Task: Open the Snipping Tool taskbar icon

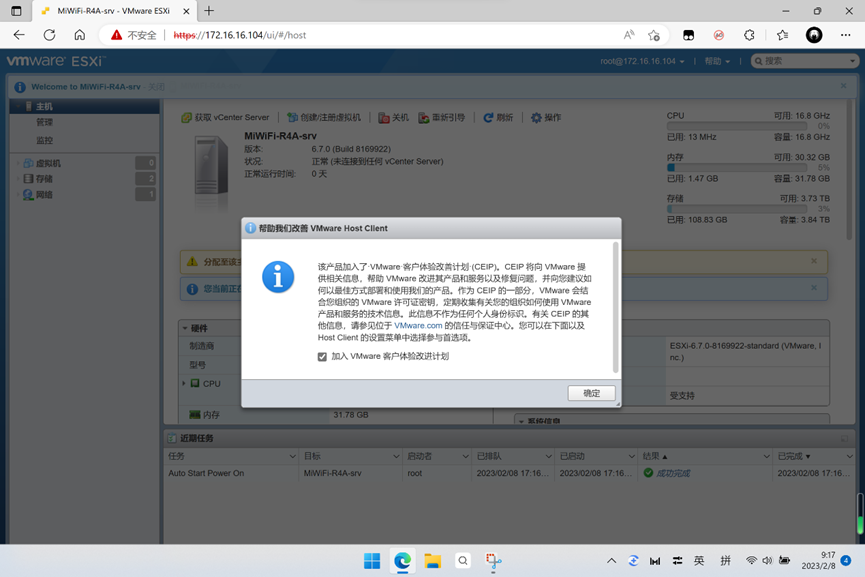Action: tap(493, 561)
